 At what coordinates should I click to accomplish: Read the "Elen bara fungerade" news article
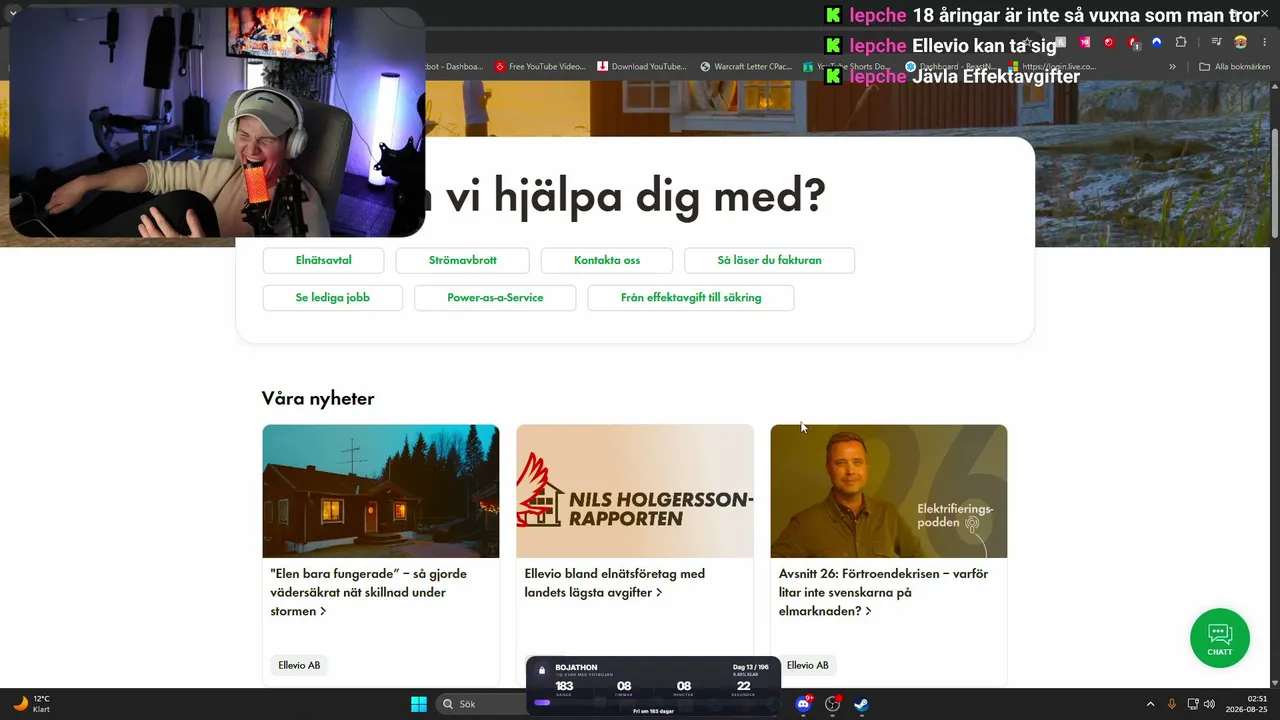[x=369, y=592]
